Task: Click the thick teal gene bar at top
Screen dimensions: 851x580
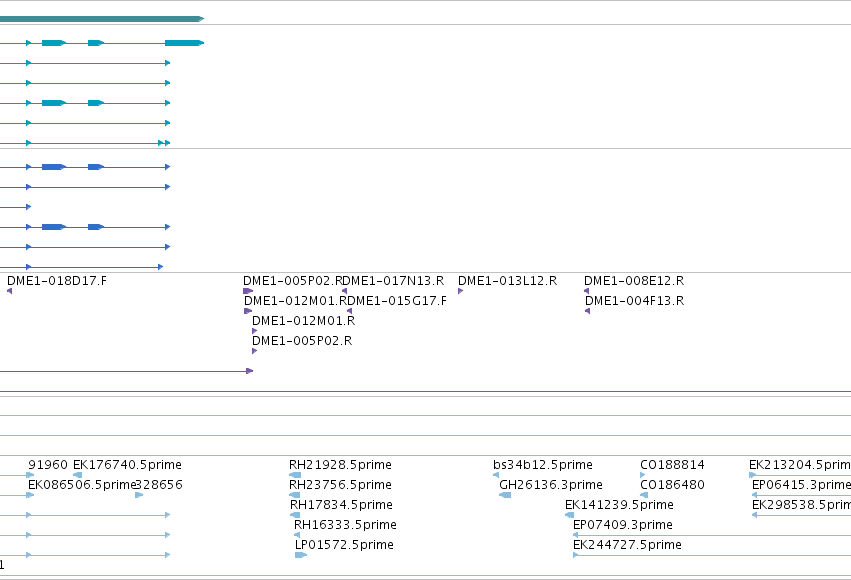Action: (x=101, y=19)
